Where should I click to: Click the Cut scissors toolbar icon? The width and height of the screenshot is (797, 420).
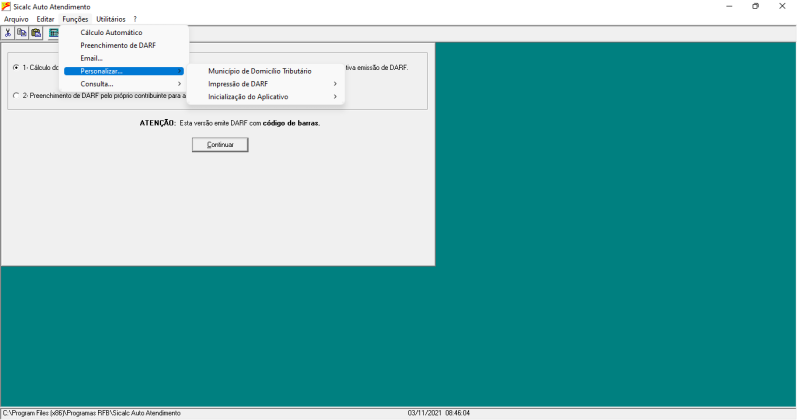pyautogui.click(x=8, y=33)
